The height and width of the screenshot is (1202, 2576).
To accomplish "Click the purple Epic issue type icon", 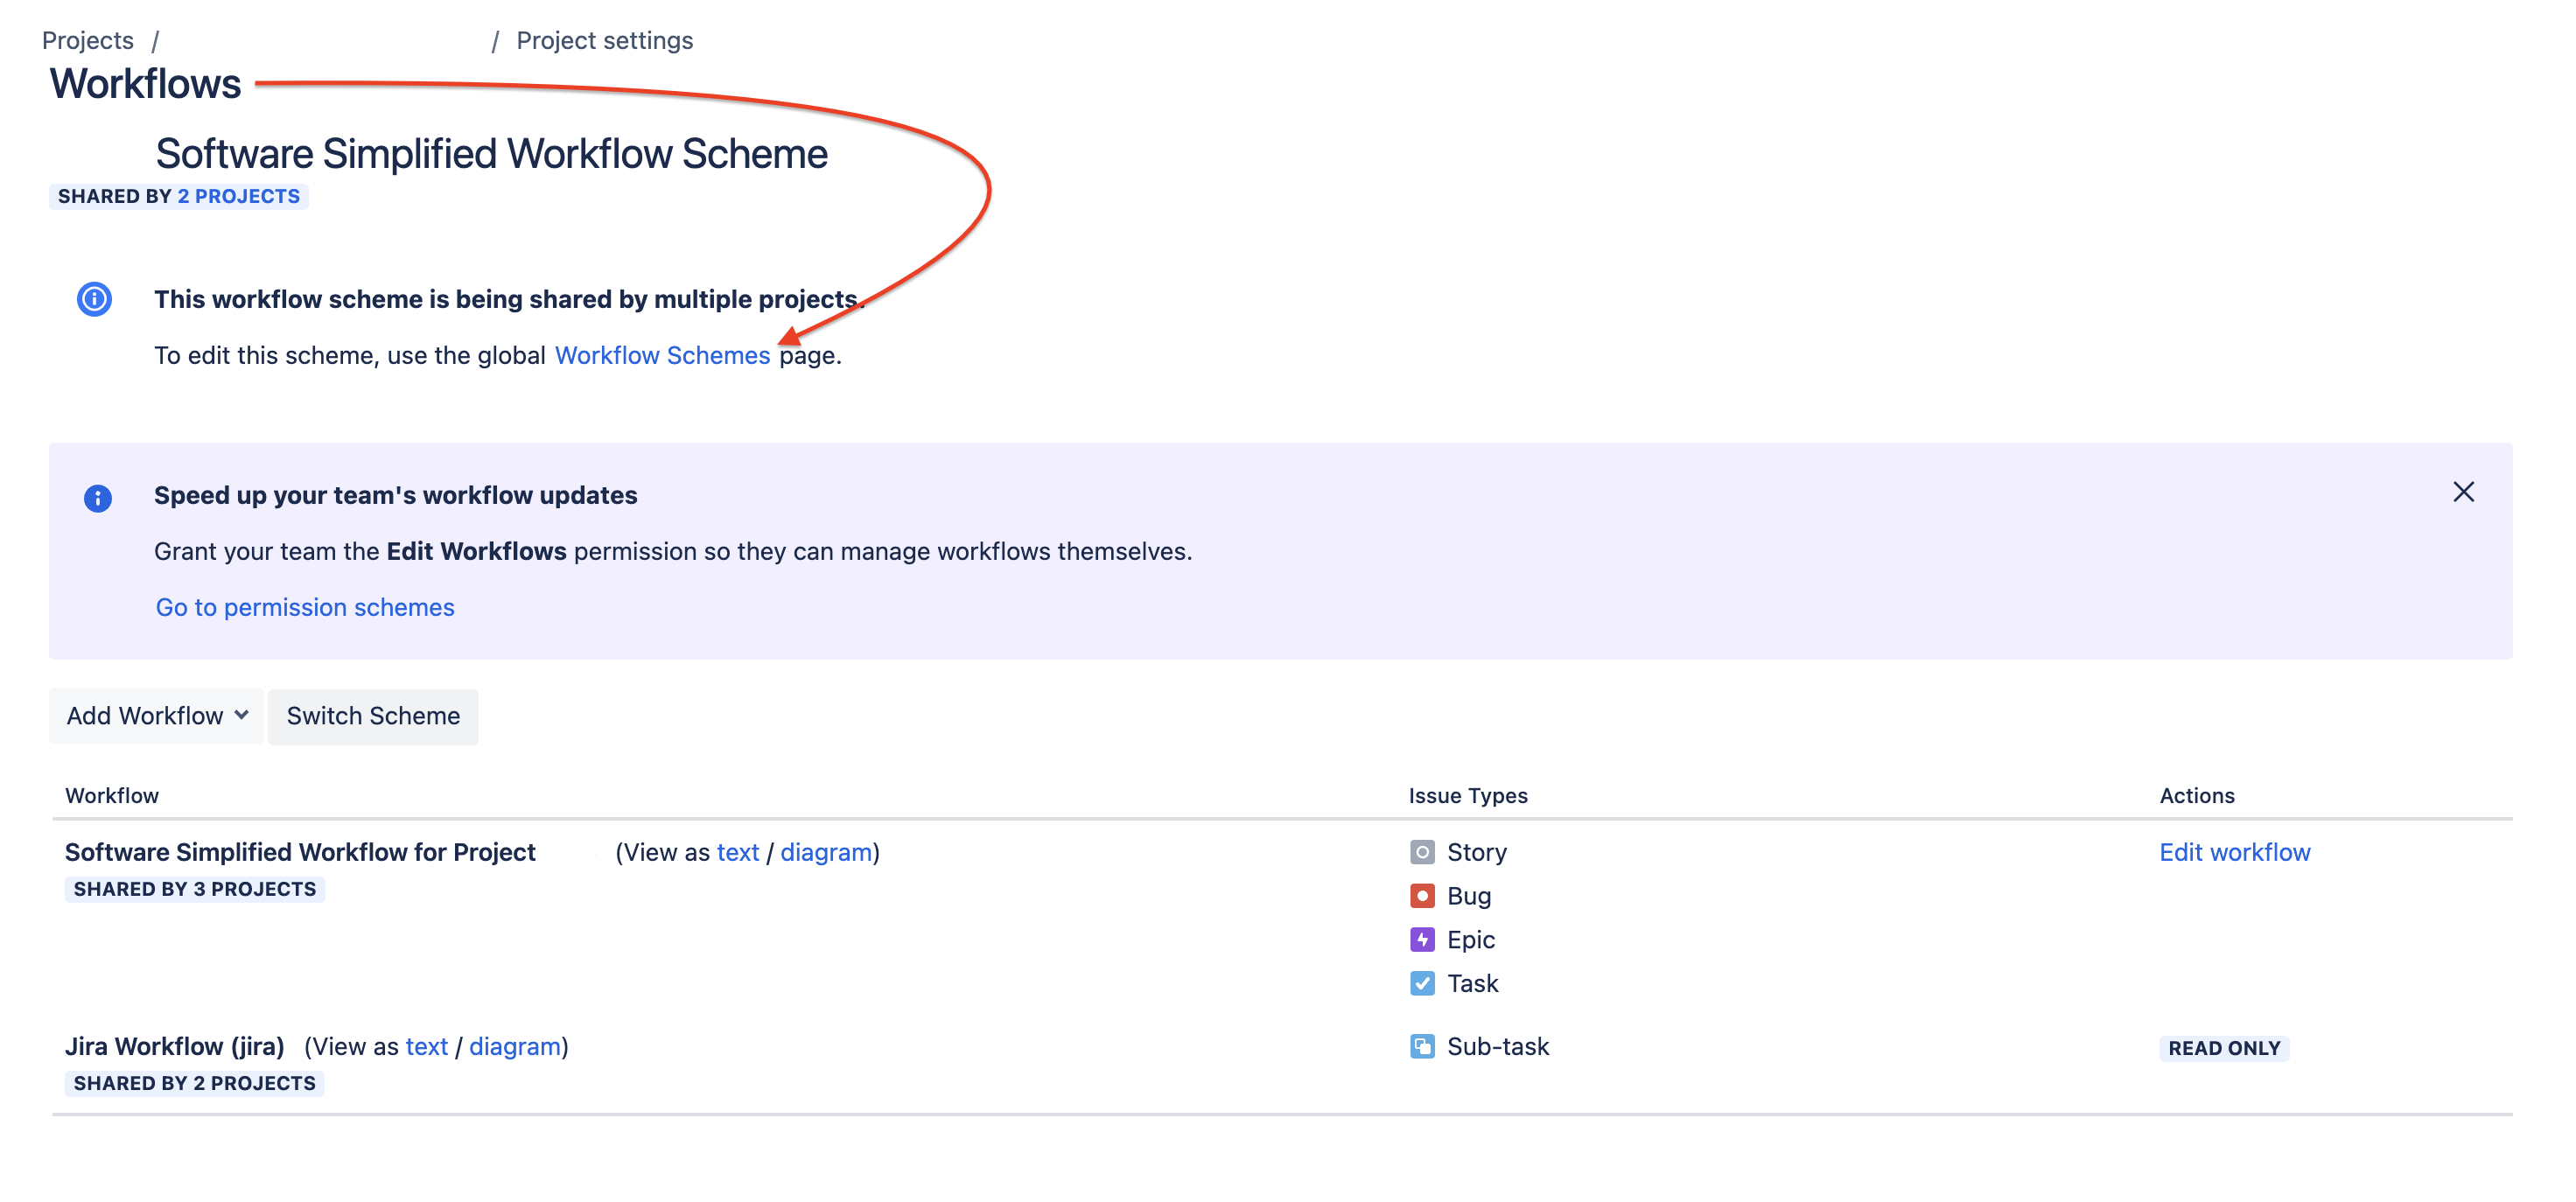I will coord(1422,940).
